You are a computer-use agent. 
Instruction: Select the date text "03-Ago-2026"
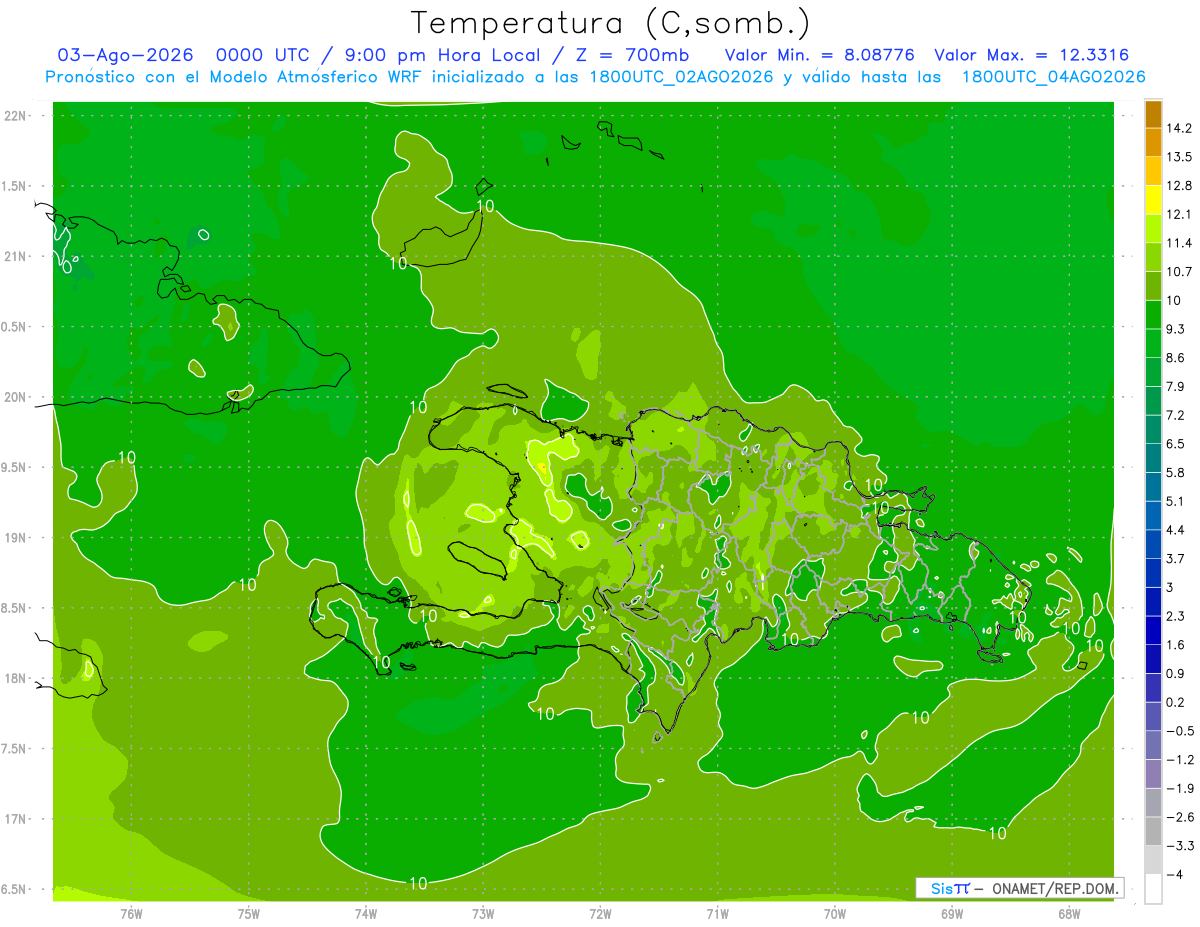pyautogui.click(x=125, y=55)
